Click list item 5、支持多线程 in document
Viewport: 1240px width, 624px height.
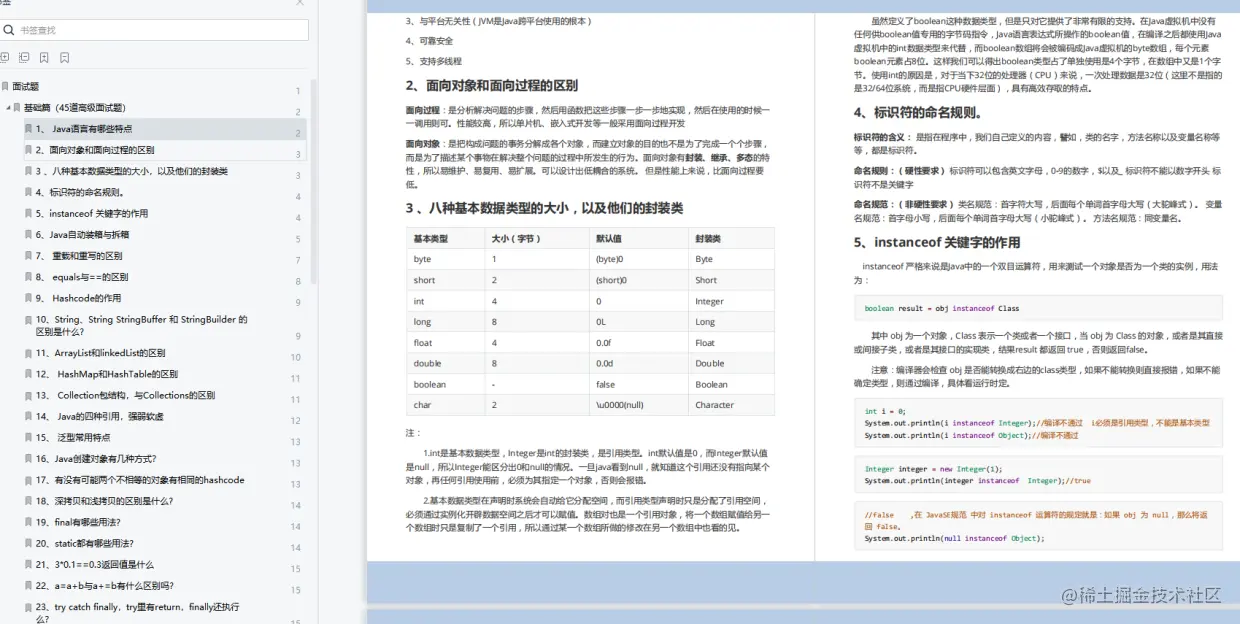434,61
